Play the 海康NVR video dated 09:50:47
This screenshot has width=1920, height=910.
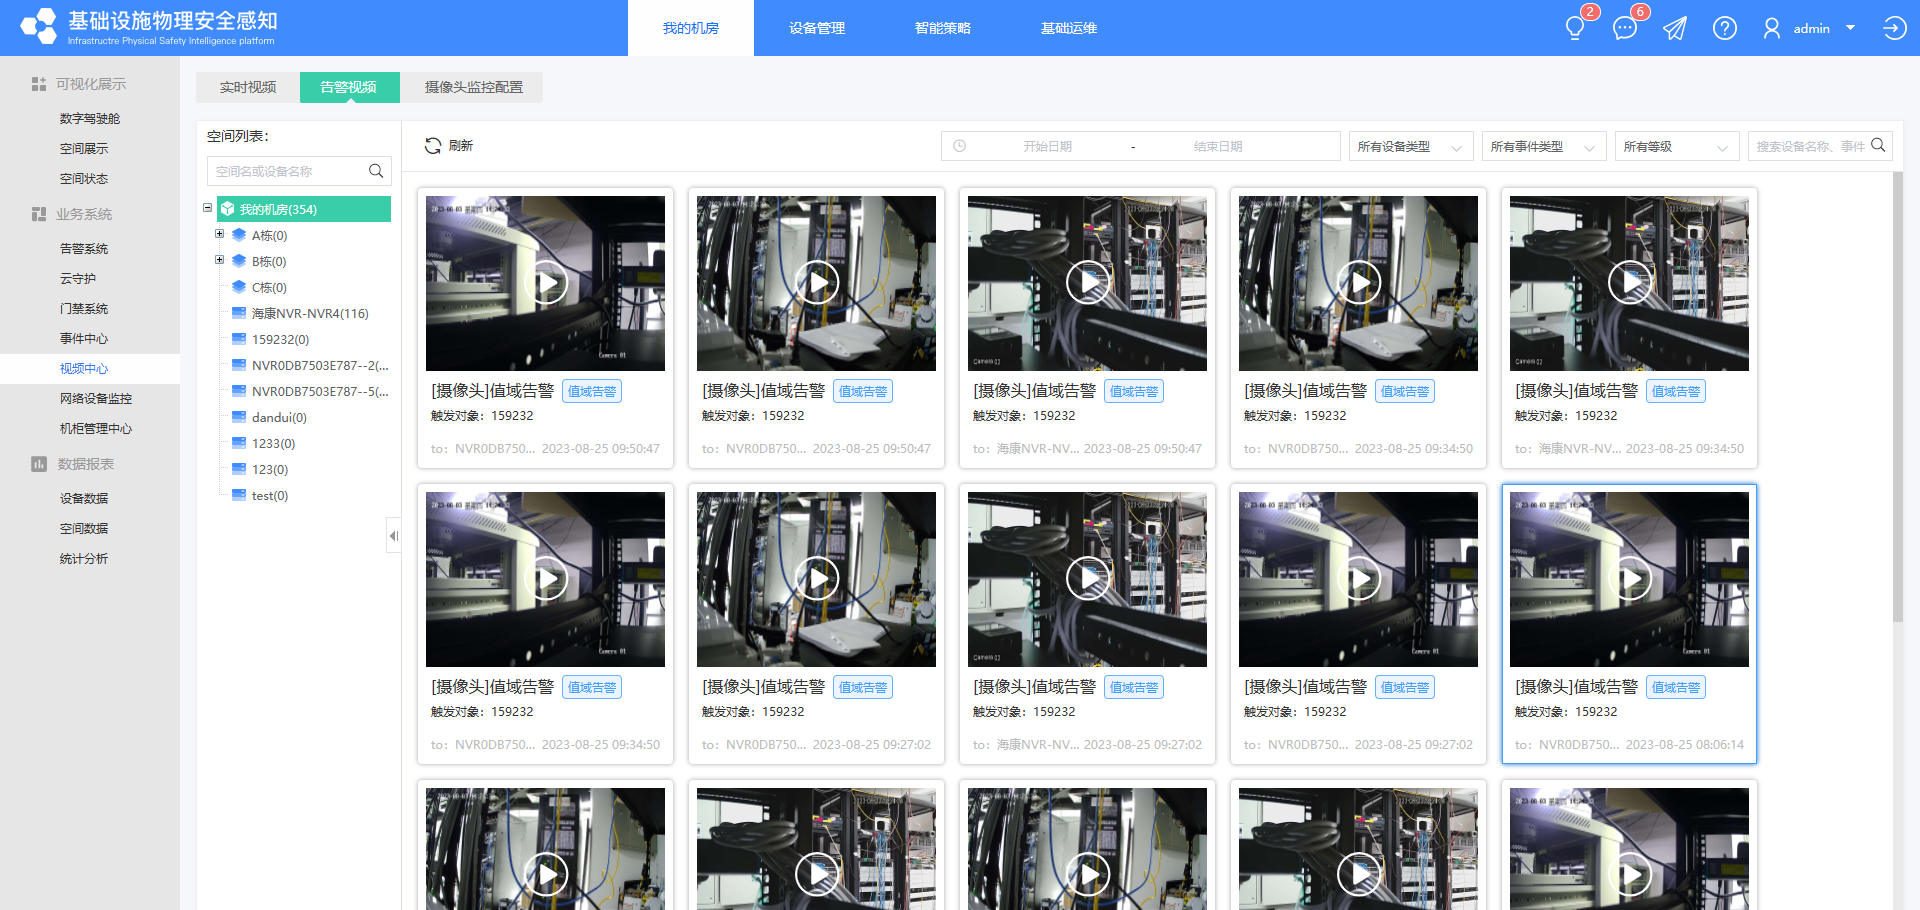pos(1088,282)
